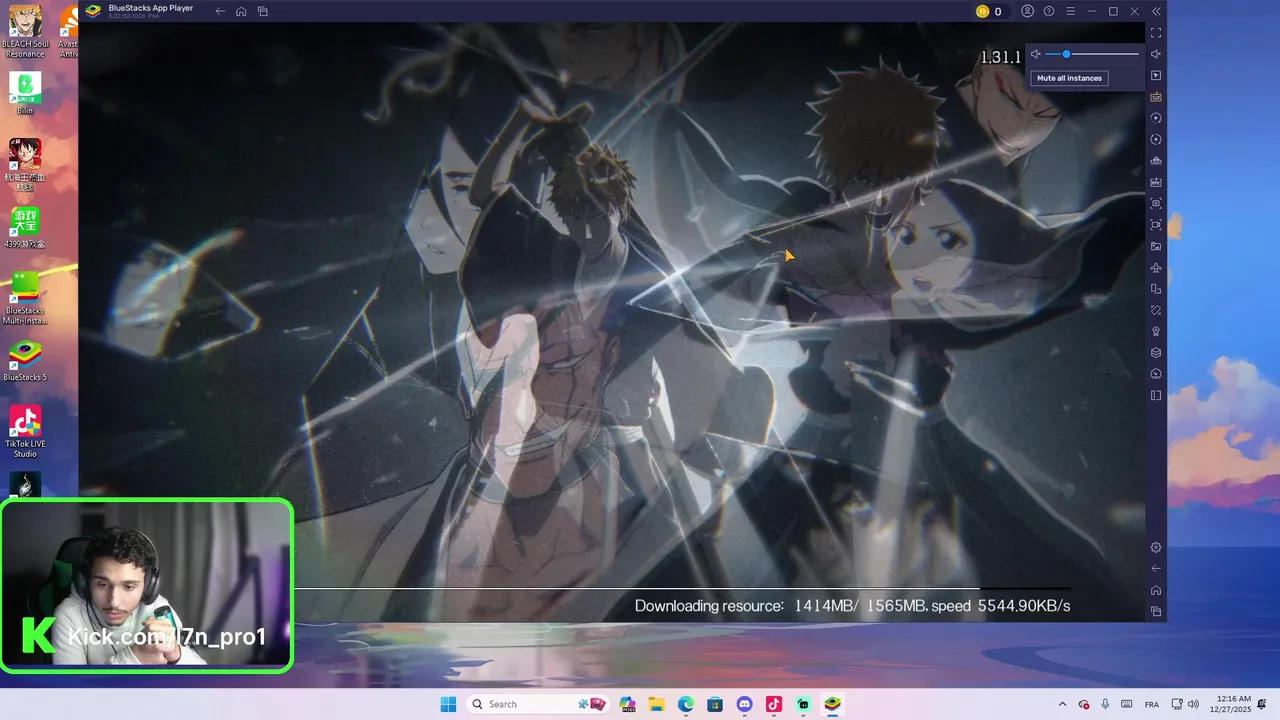Image resolution: width=1280 pixels, height=720 pixels.
Task: Open TikTok LIVE Studio desktop shortcut
Action: [x=25, y=431]
